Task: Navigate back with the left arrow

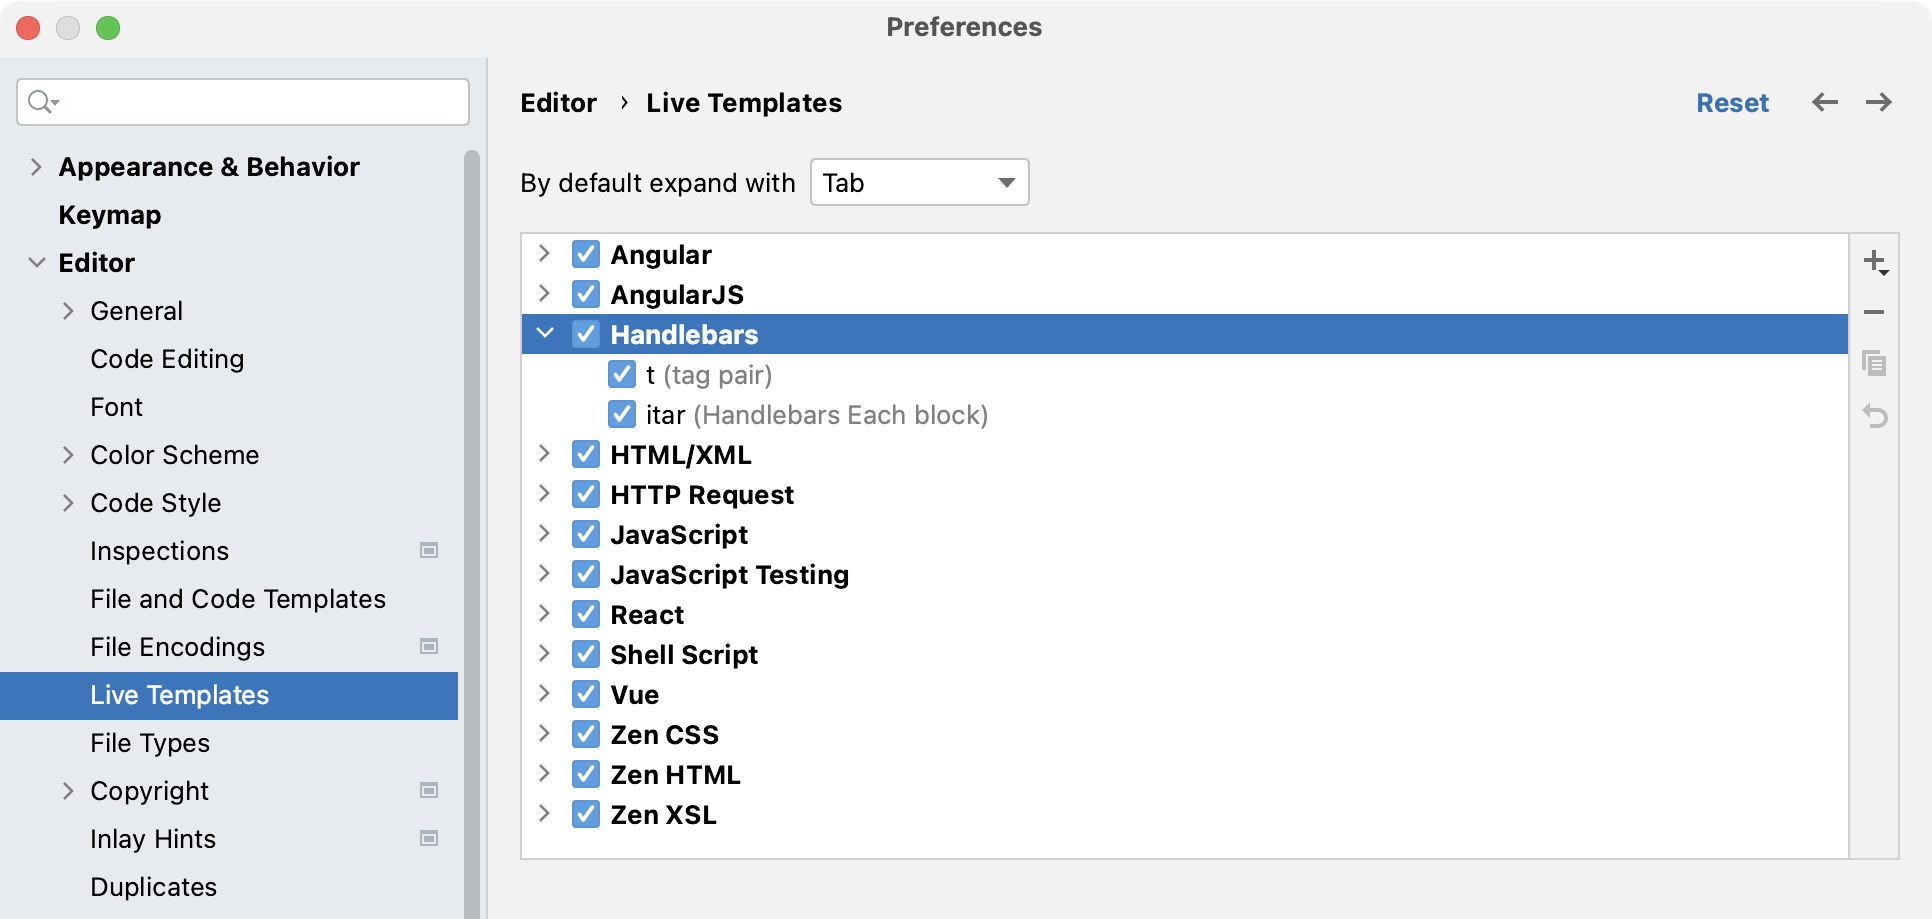Action: point(1825,102)
